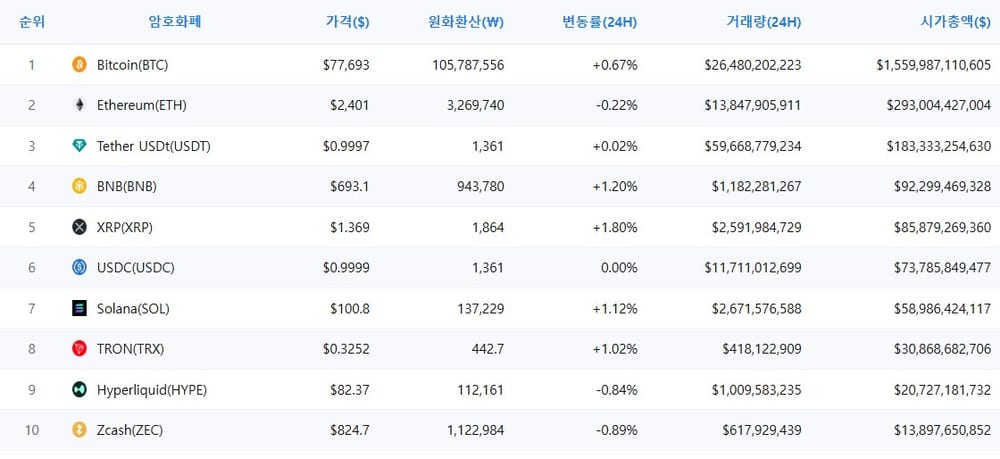This screenshot has height=459, width=1000.
Task: Select the market cap $58,986,424,117
Action: pyautogui.click(x=942, y=309)
